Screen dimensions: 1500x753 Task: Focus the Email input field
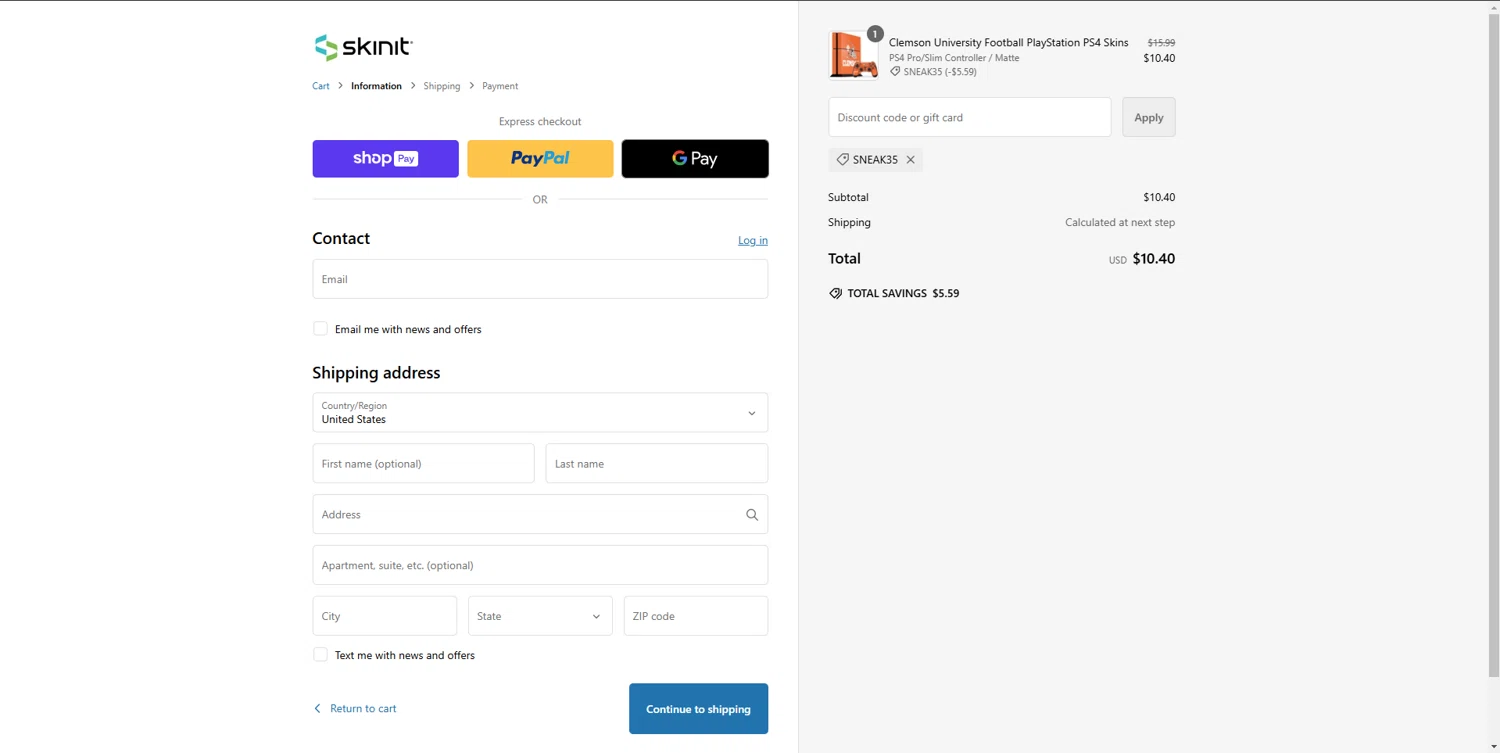[x=540, y=279]
